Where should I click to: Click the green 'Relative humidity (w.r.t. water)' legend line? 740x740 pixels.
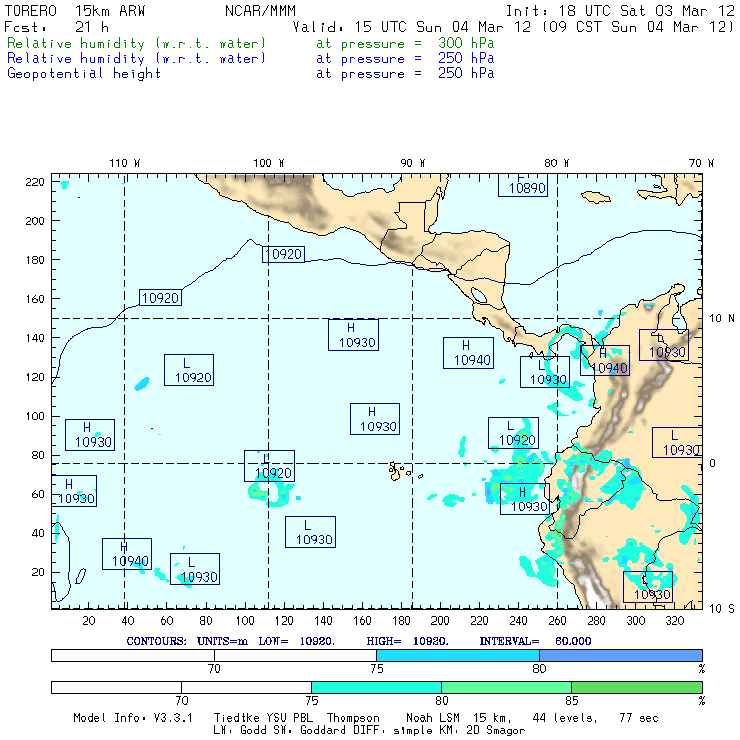(136, 43)
